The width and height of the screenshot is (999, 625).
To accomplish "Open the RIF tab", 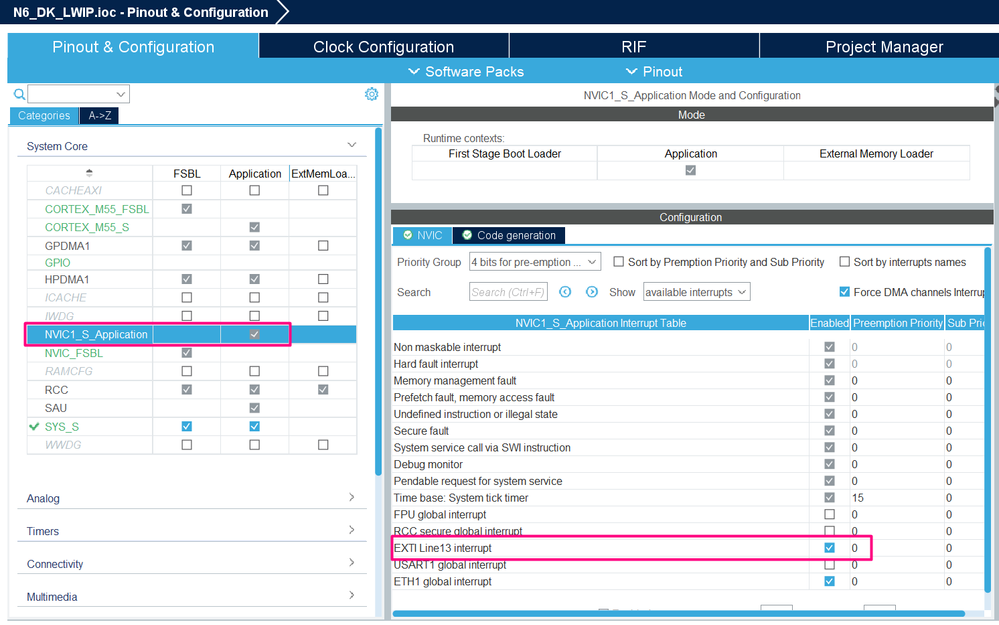I will point(634,47).
